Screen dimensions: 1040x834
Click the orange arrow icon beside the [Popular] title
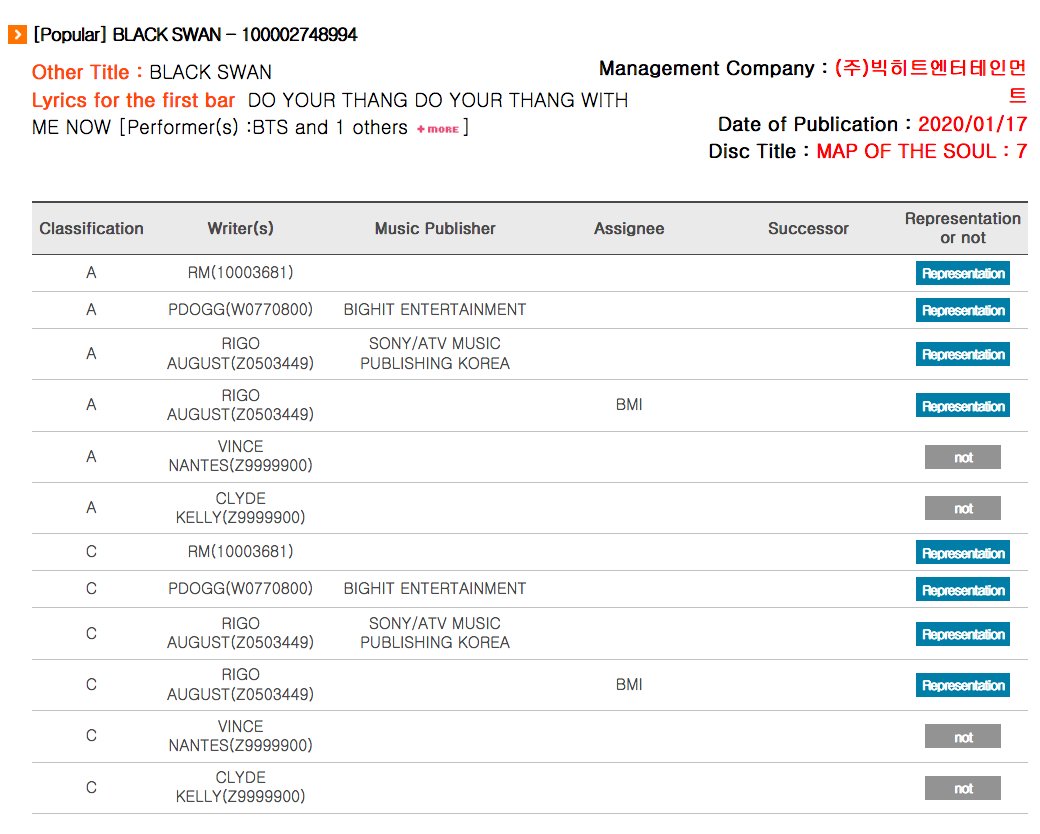[x=17, y=35]
